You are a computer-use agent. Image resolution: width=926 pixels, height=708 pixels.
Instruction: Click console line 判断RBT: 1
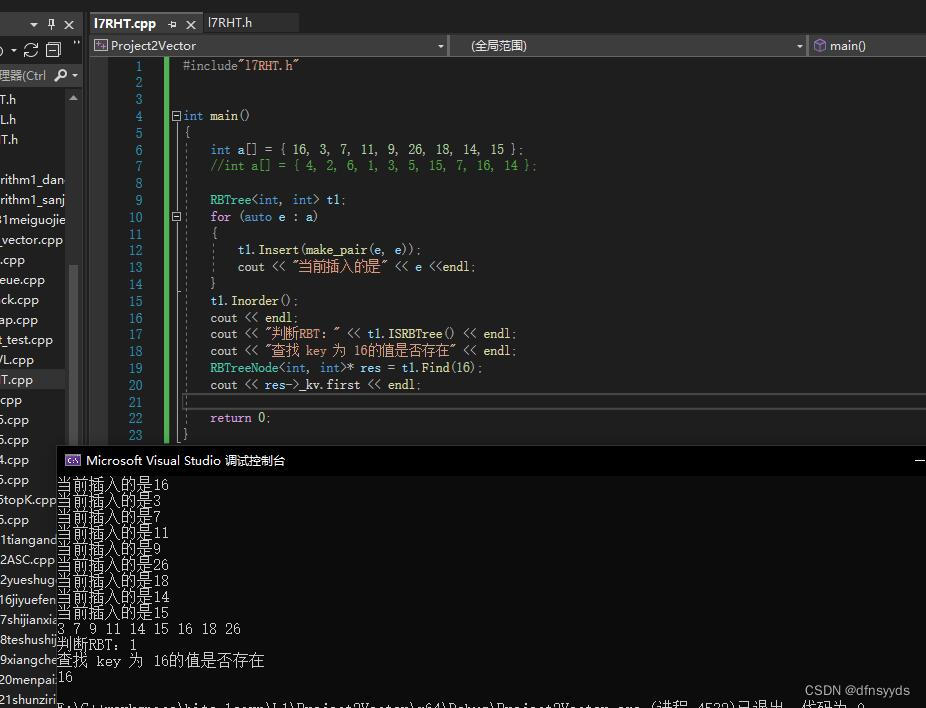tap(97, 645)
